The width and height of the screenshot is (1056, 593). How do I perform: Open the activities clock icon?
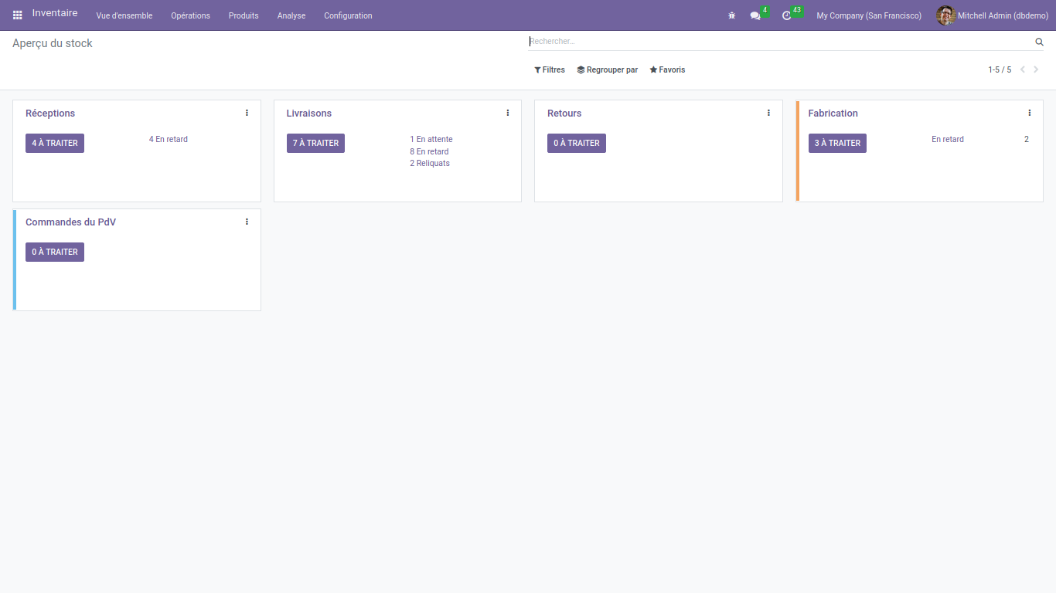(x=787, y=16)
